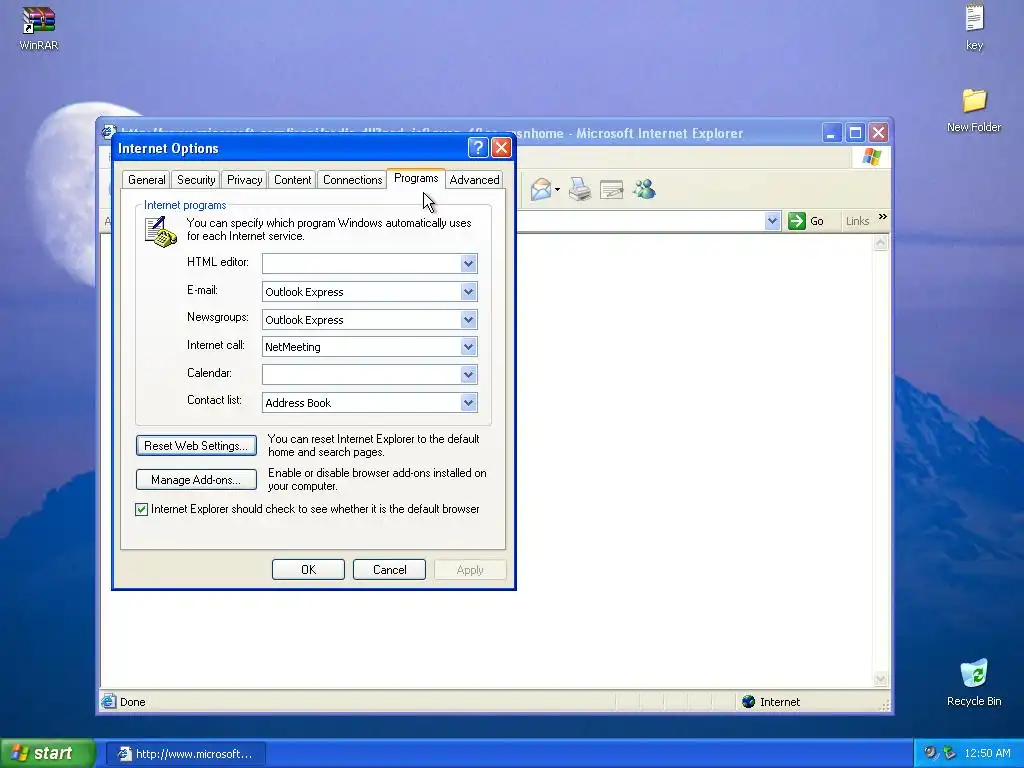Open the Internet call dropdown
This screenshot has width=1024, height=768.
click(x=468, y=347)
